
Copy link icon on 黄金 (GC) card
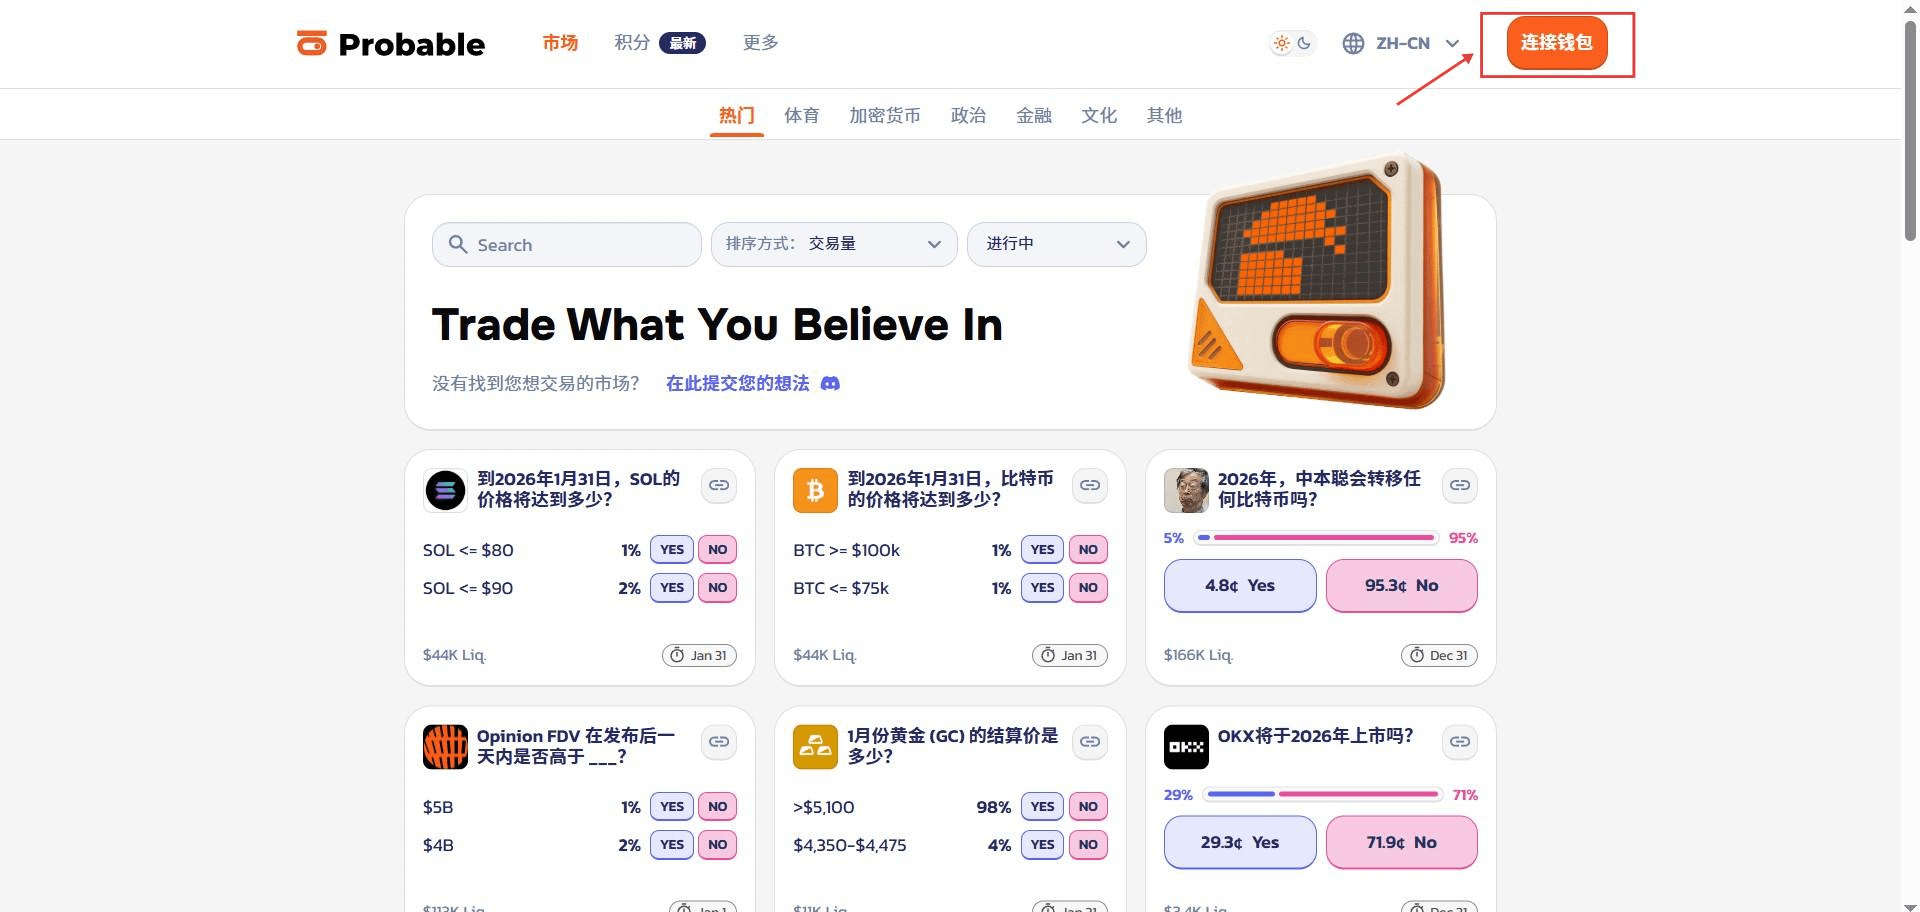click(1090, 742)
